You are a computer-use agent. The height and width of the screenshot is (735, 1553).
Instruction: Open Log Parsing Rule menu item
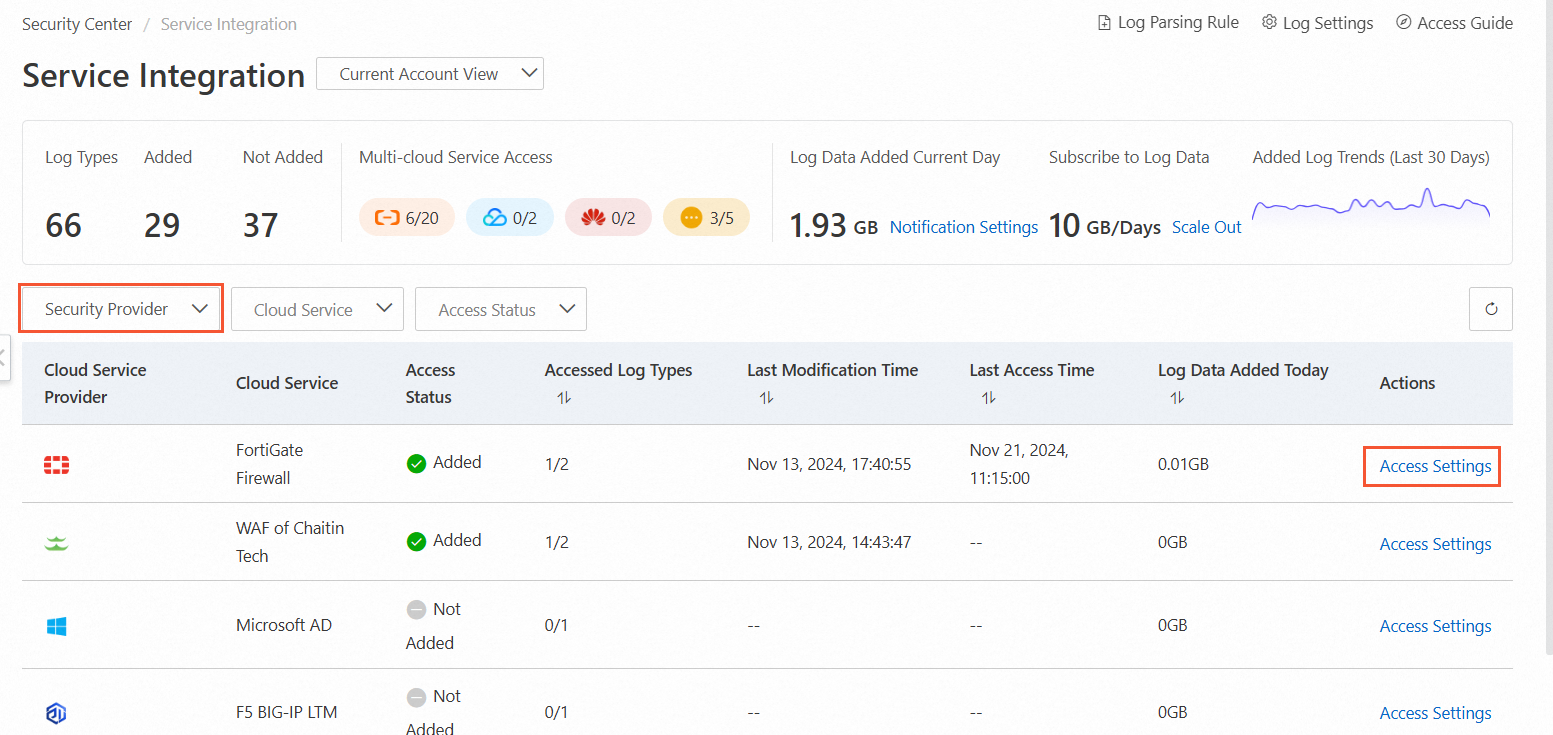1168,23
